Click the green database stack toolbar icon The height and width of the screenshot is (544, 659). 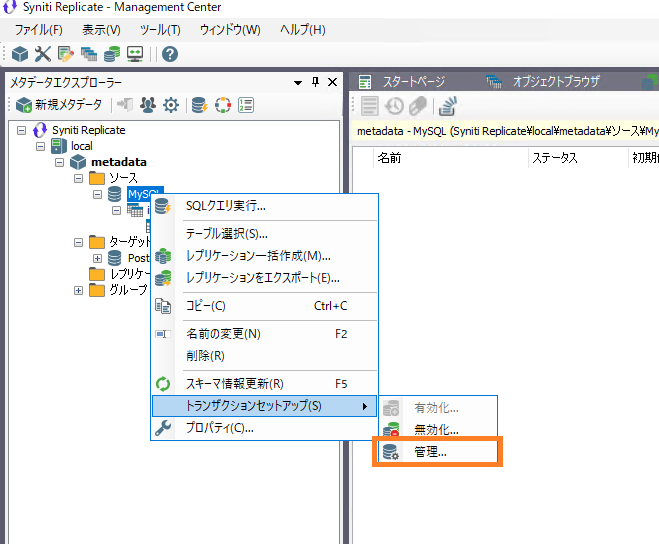pyautogui.click(x=112, y=54)
